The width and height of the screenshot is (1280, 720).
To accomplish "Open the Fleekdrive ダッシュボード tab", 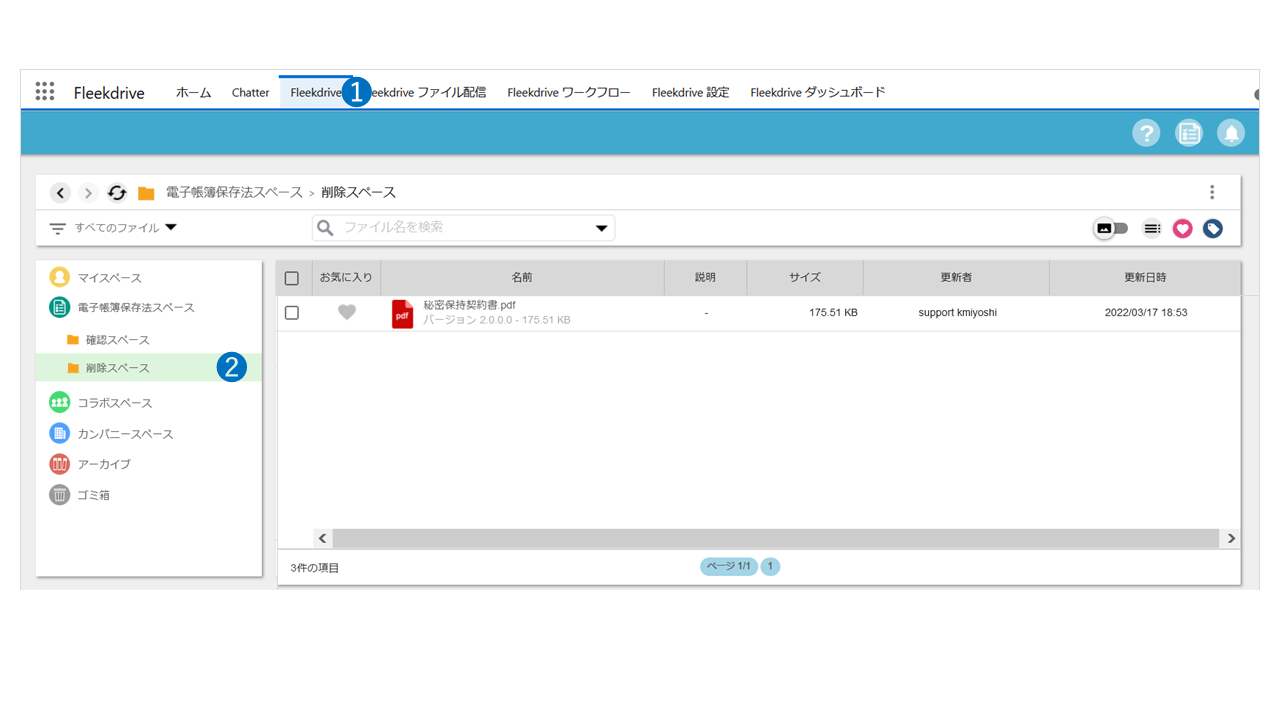I will point(818,92).
